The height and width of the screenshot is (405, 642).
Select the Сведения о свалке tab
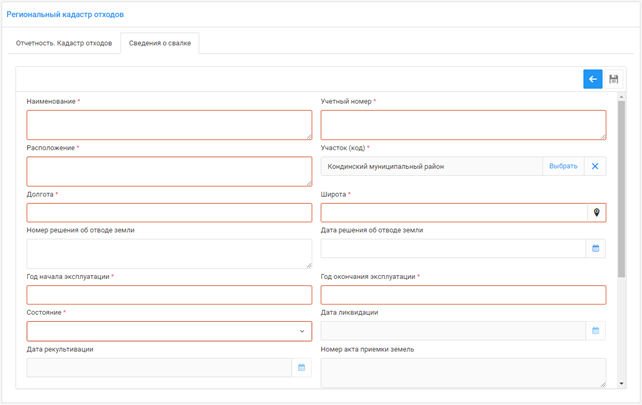coord(160,43)
